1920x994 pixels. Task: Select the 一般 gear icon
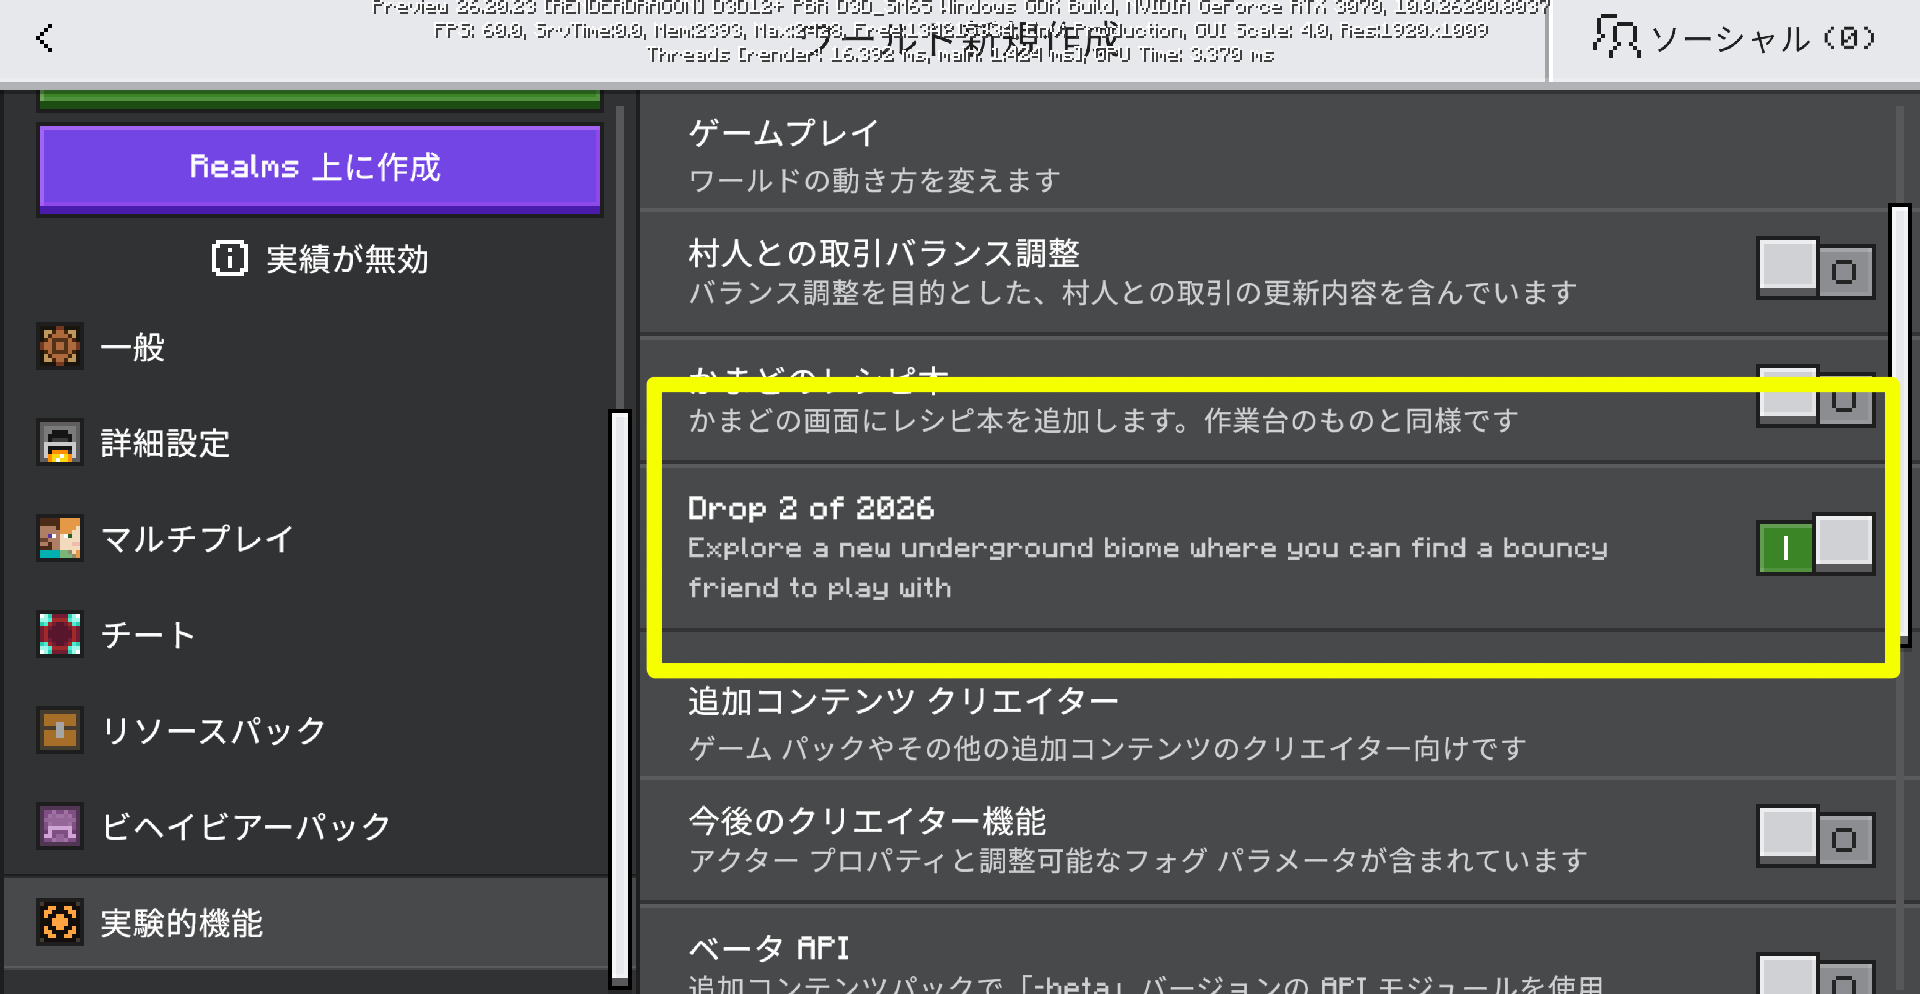point(60,347)
